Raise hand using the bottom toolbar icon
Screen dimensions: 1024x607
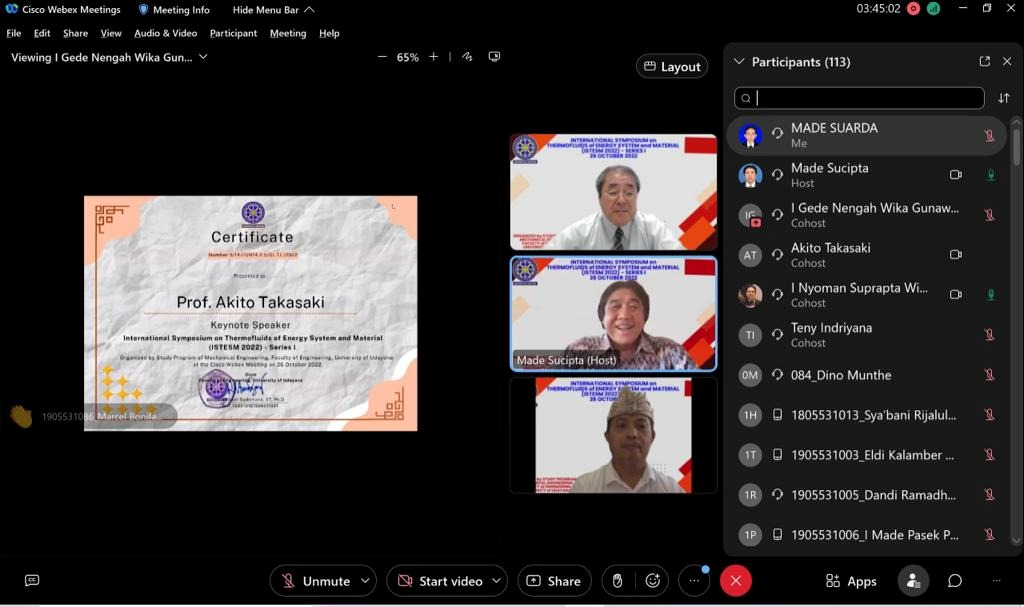pos(618,581)
